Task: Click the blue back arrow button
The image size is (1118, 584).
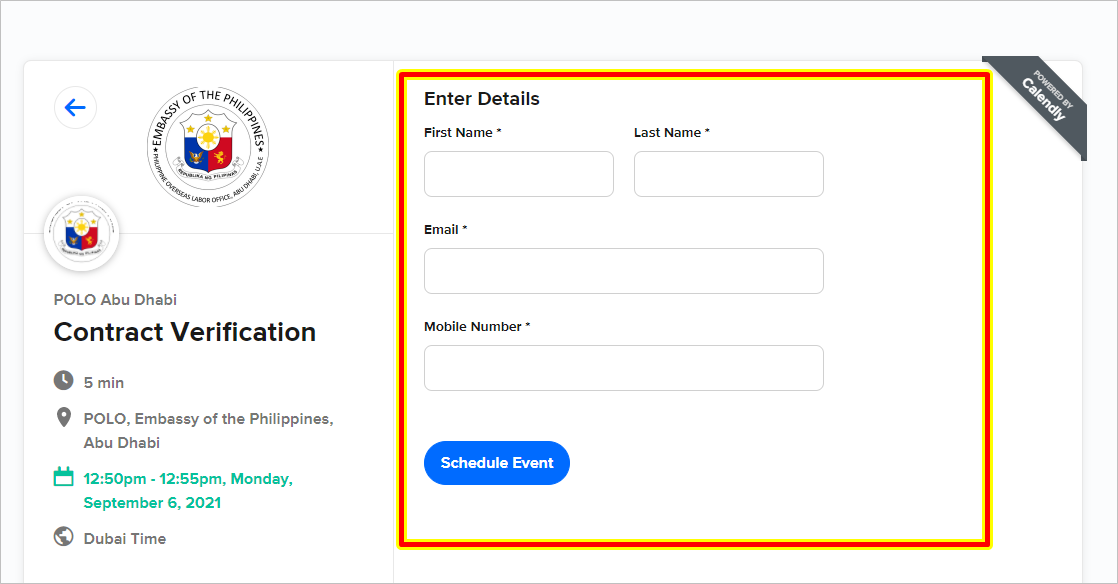Action: click(x=75, y=108)
